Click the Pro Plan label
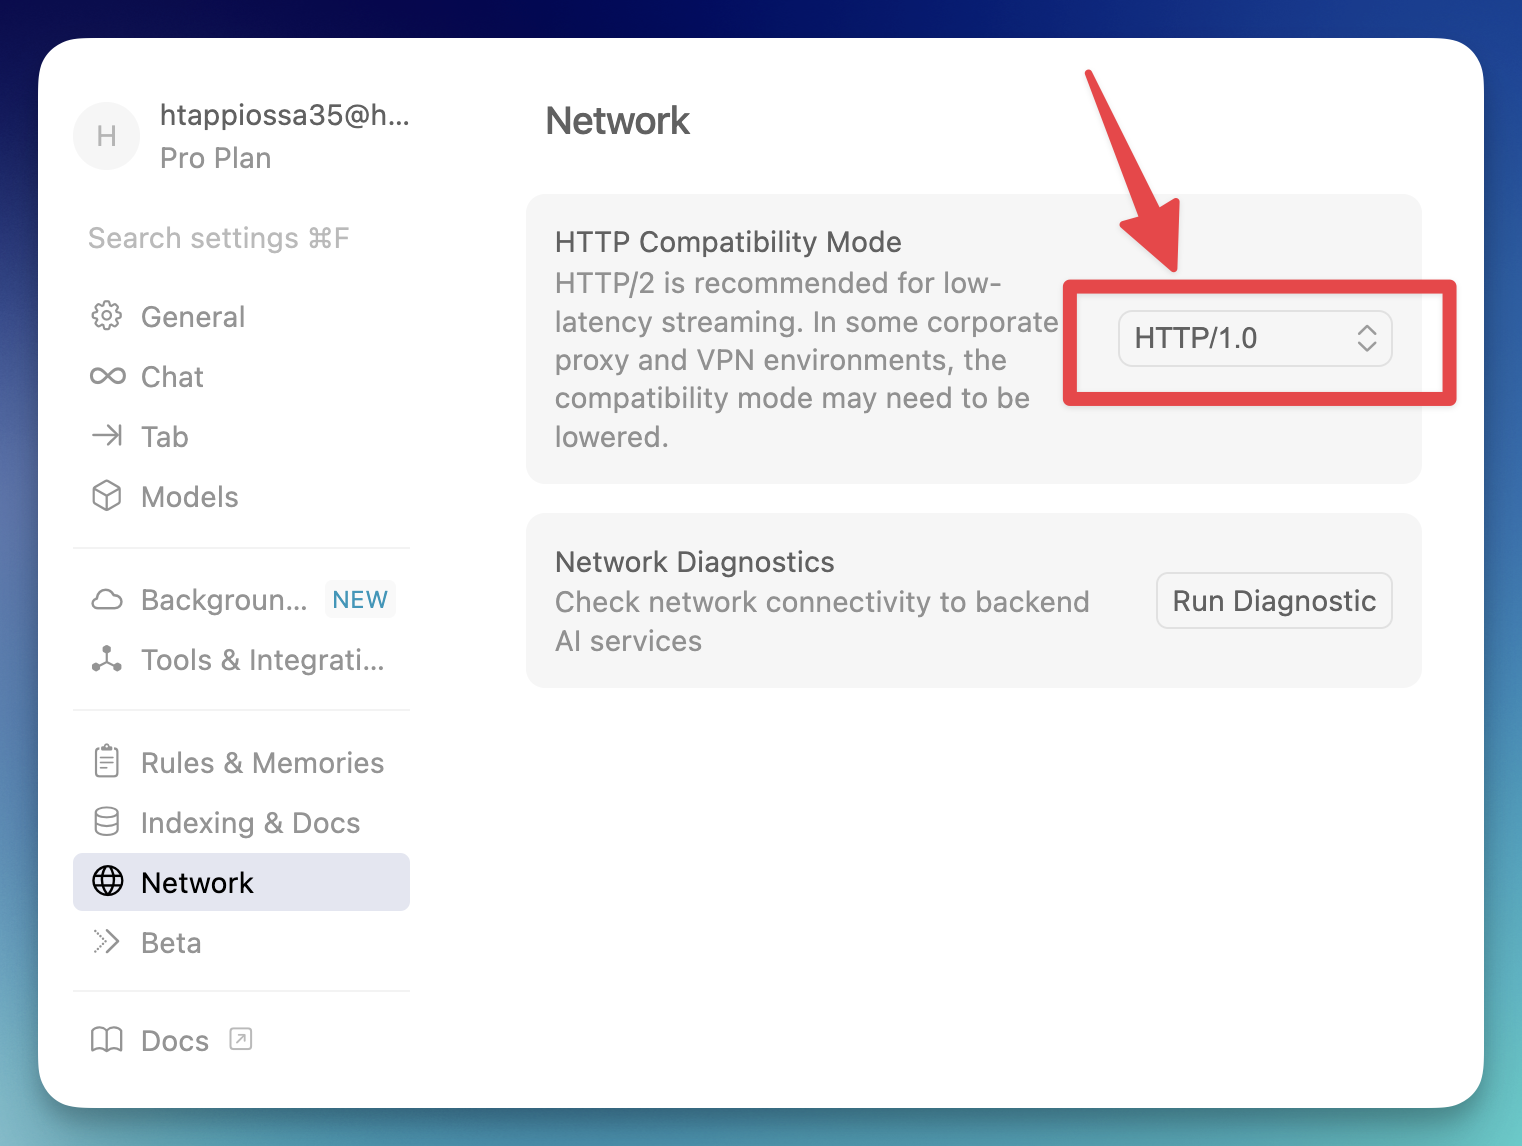This screenshot has height=1146, width=1522. click(x=216, y=158)
